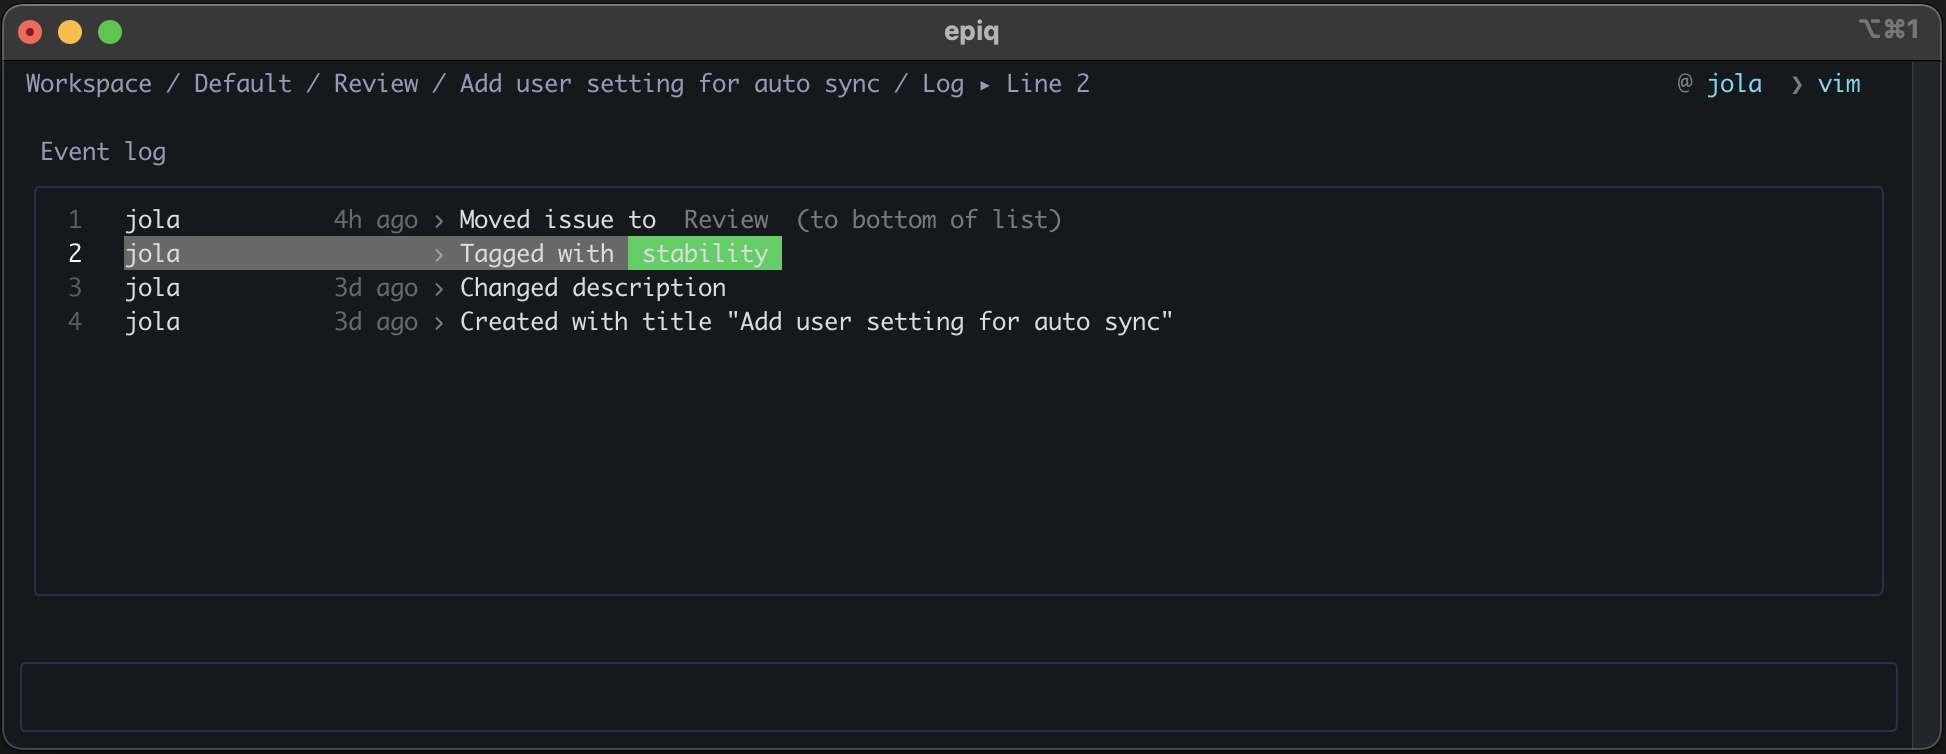Click the Default breadcrumb link
This screenshot has height=754, width=1946.
(x=242, y=84)
